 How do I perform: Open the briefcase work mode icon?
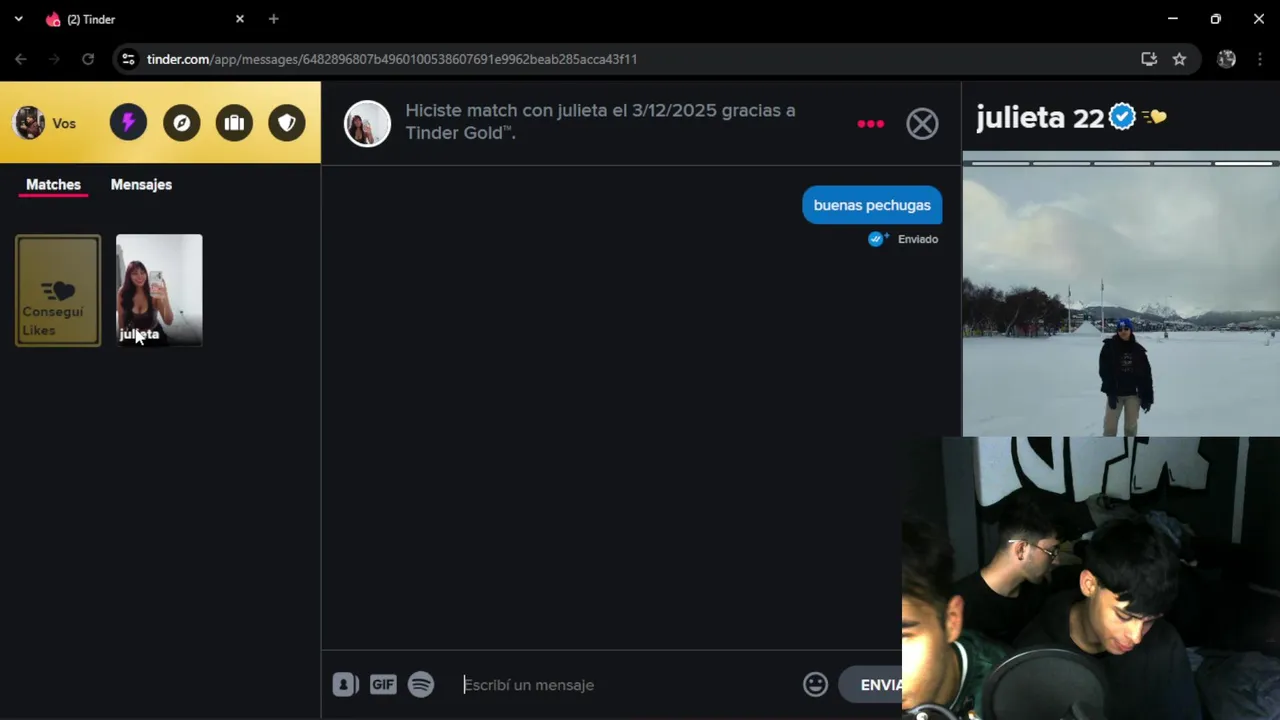(x=234, y=122)
